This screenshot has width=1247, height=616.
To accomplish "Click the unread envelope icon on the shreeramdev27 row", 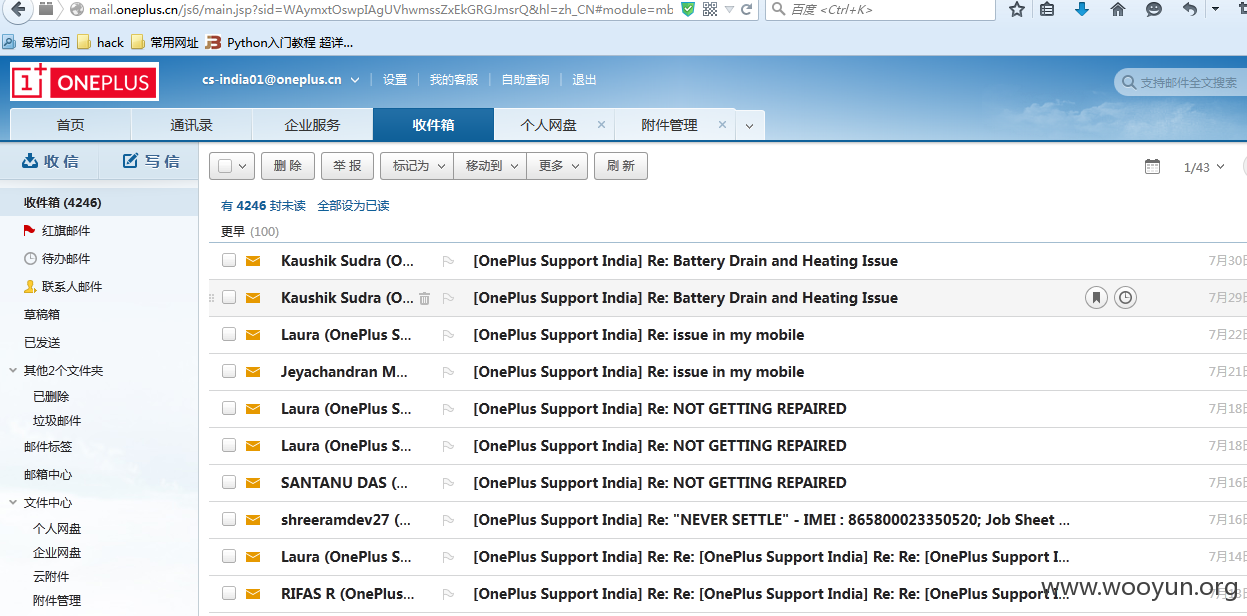I will coord(253,520).
